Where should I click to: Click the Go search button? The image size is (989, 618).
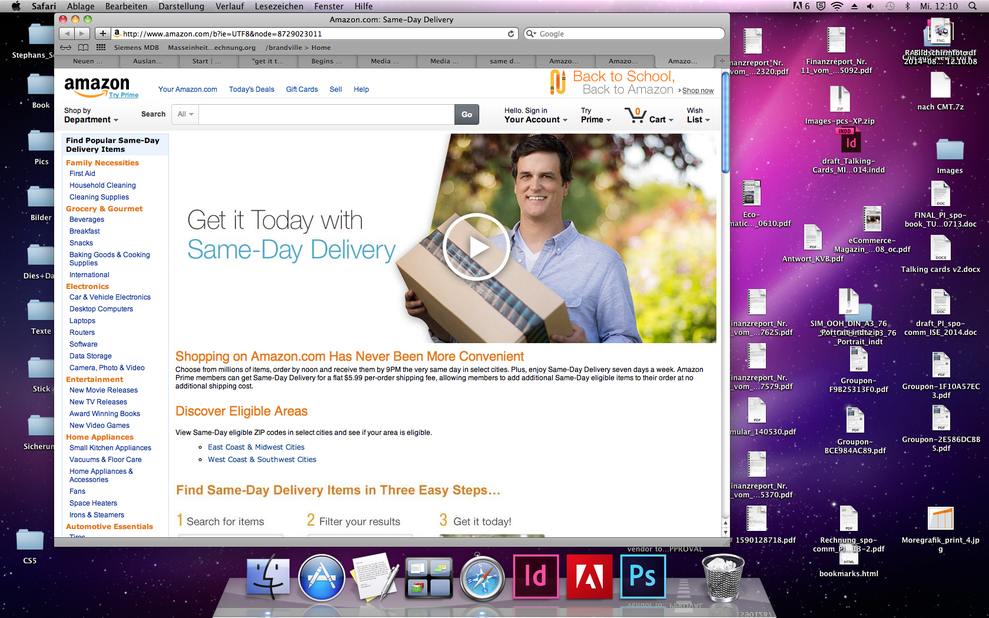tap(467, 114)
